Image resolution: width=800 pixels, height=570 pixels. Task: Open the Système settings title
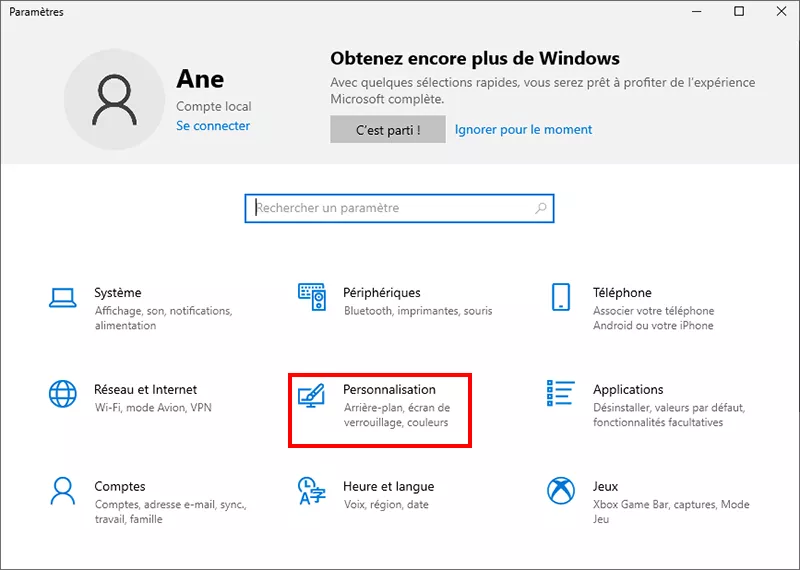118,293
